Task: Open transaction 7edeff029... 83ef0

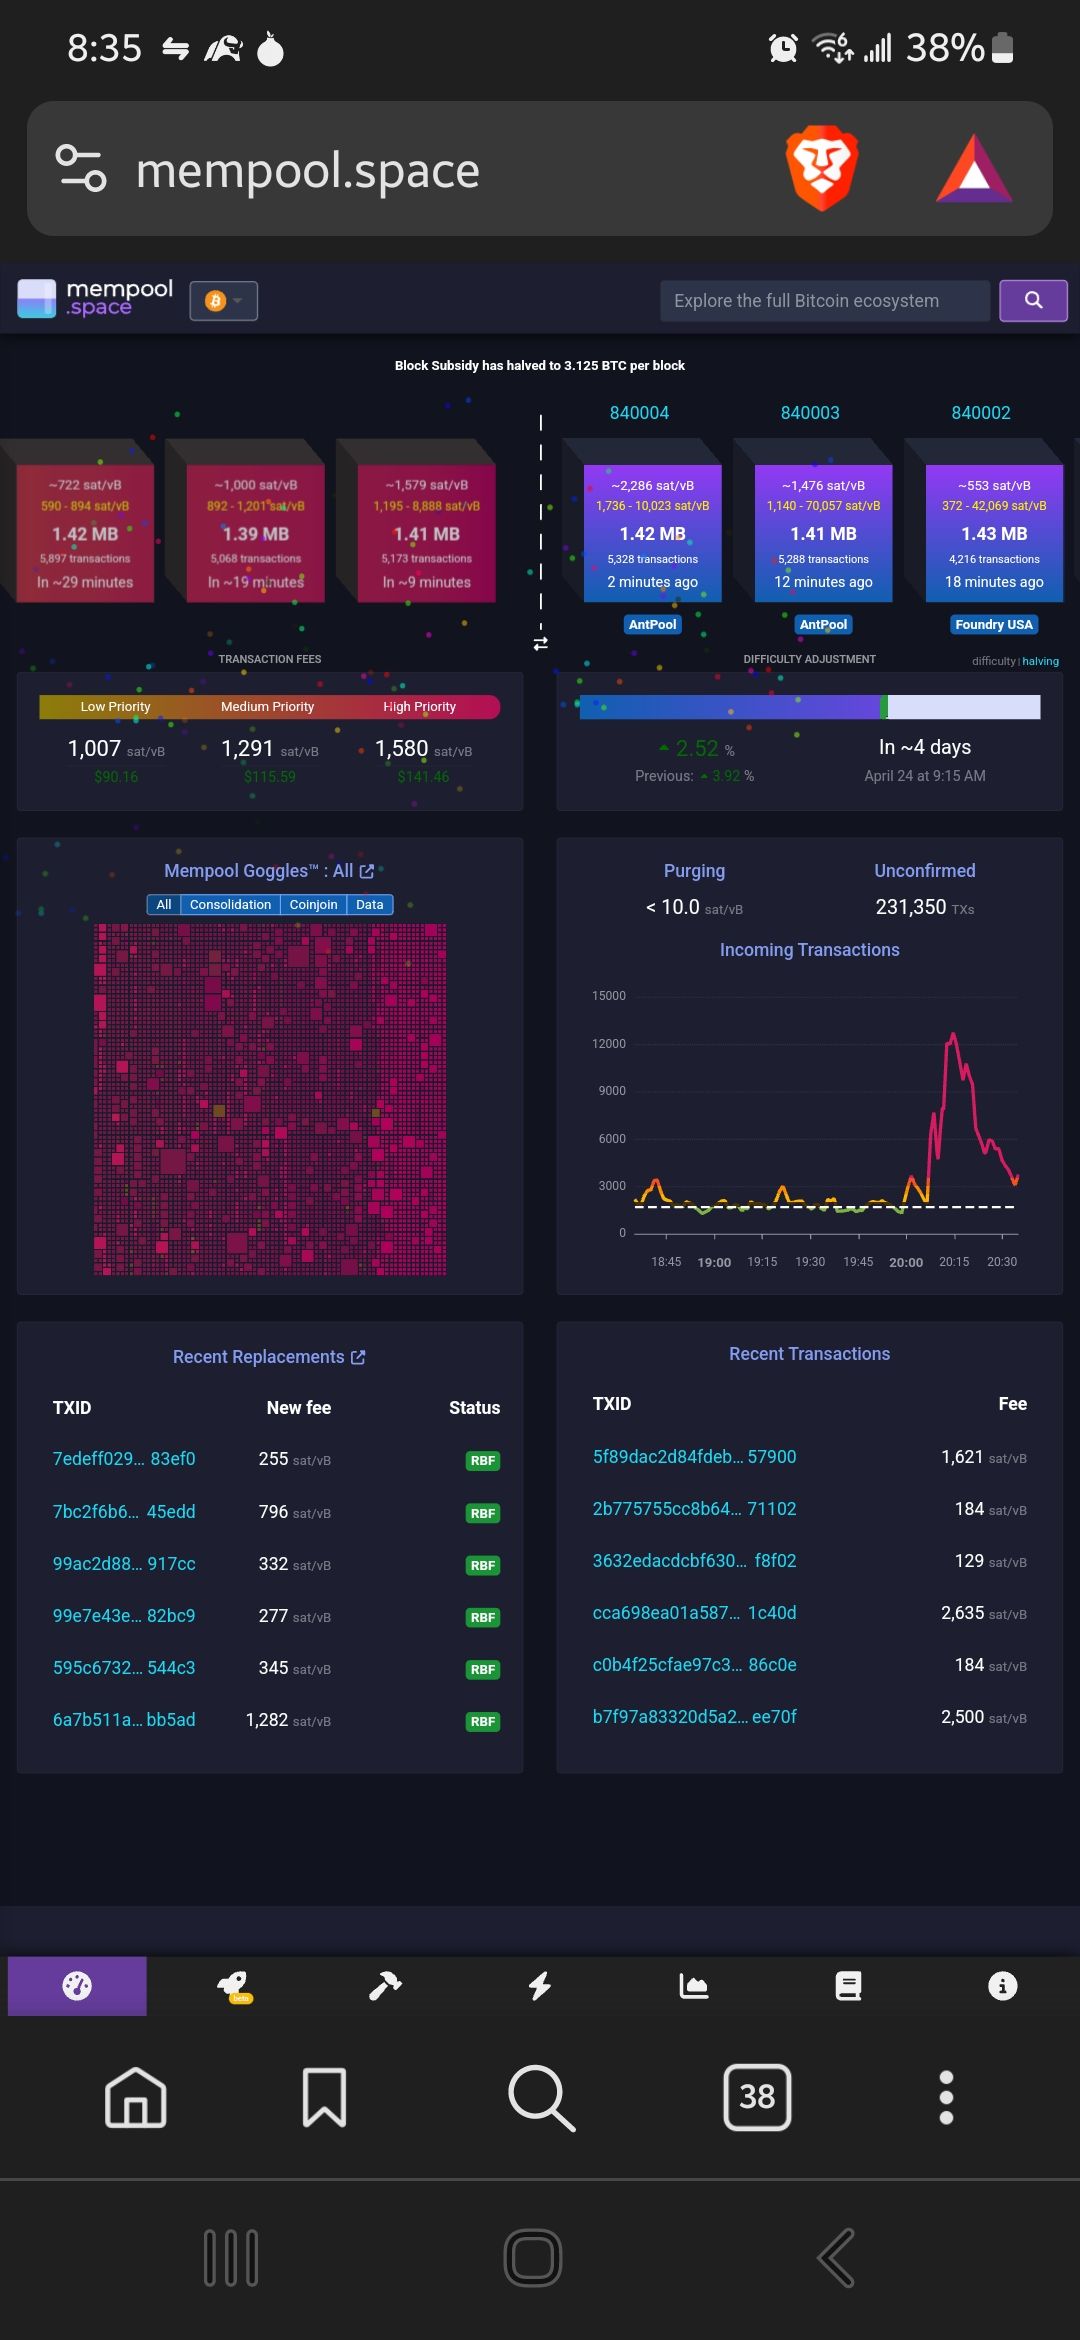Action: [x=124, y=1459]
